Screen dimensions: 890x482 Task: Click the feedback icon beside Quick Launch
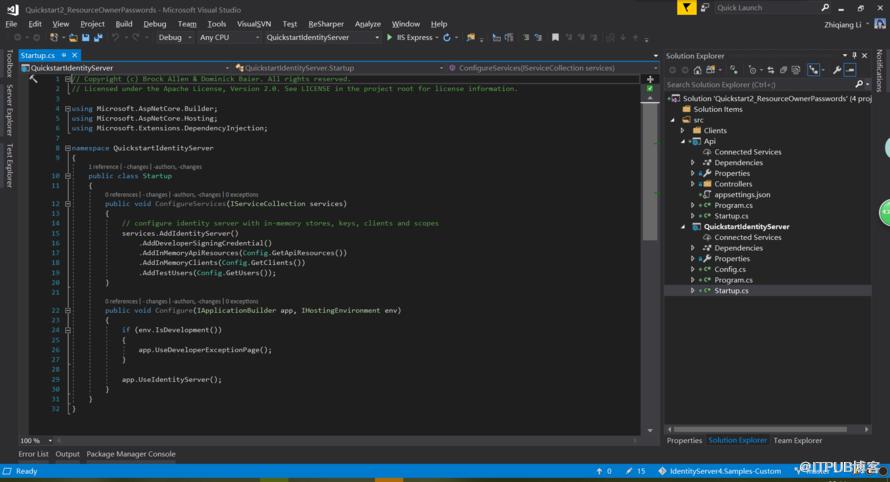[705, 8]
